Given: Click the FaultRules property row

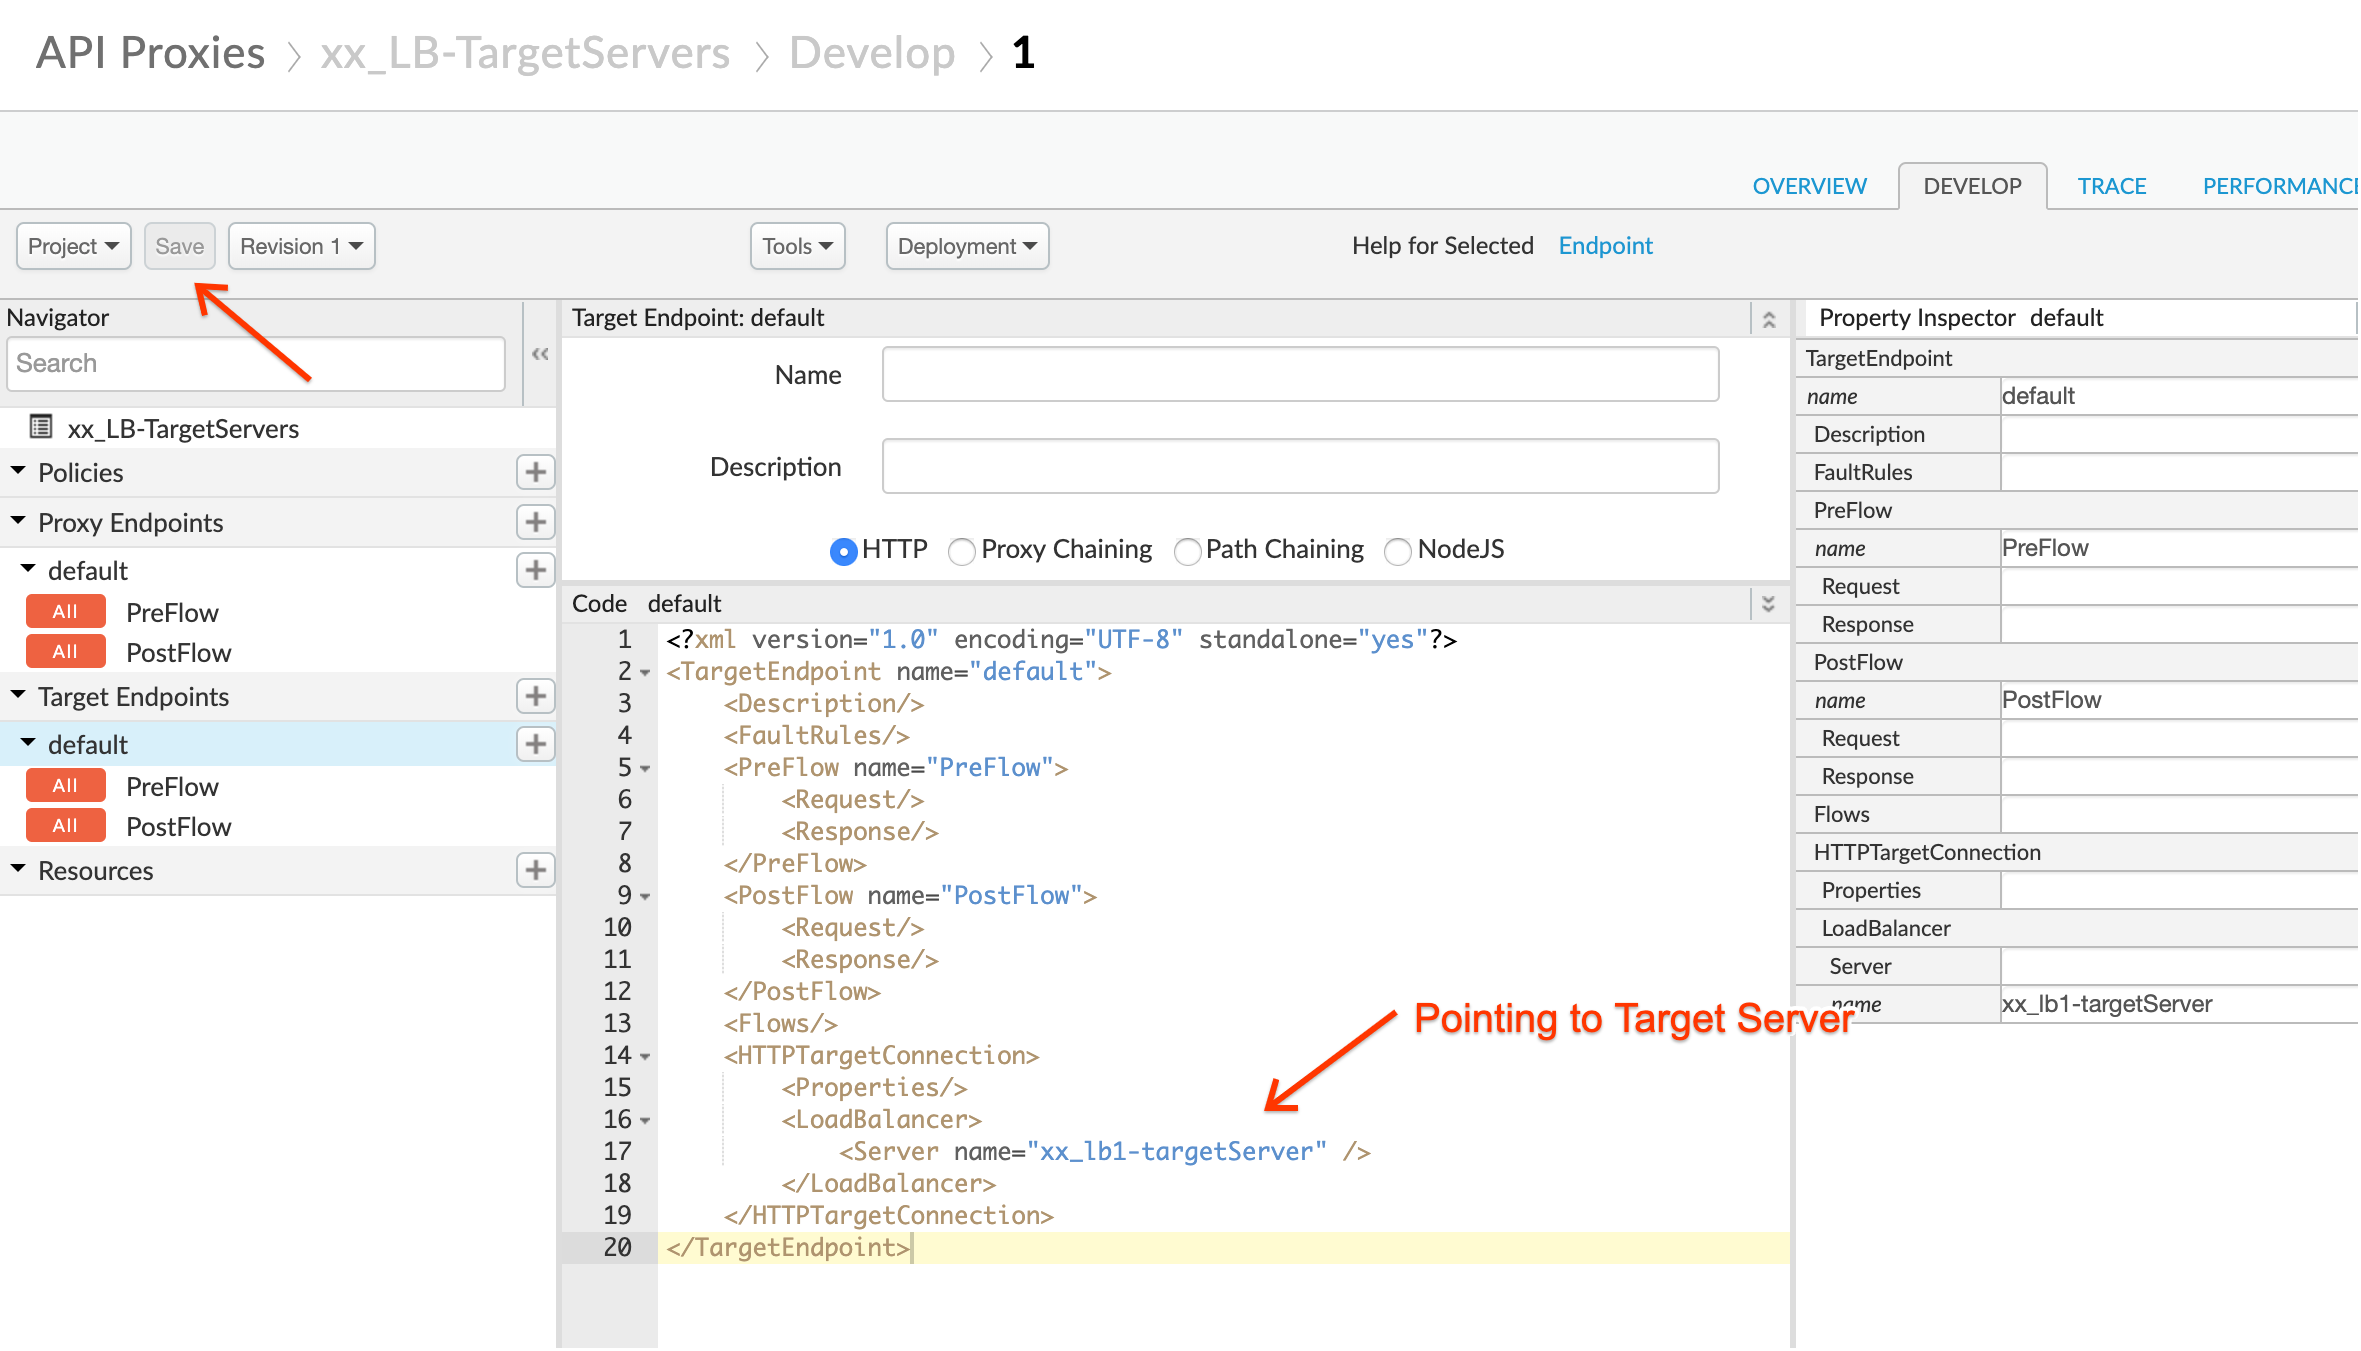Looking at the screenshot, I should point(2077,472).
